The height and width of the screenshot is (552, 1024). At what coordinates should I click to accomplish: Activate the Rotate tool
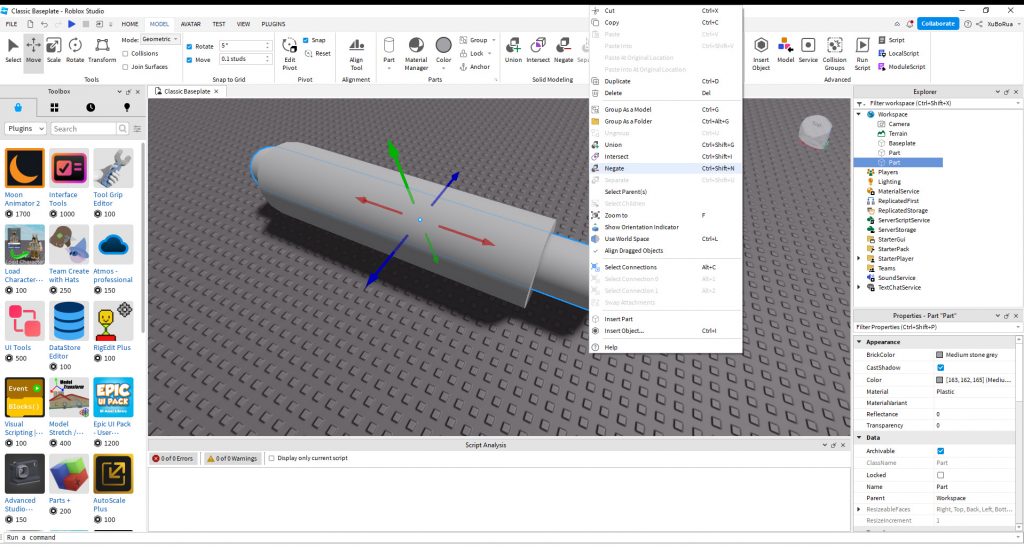[76, 48]
